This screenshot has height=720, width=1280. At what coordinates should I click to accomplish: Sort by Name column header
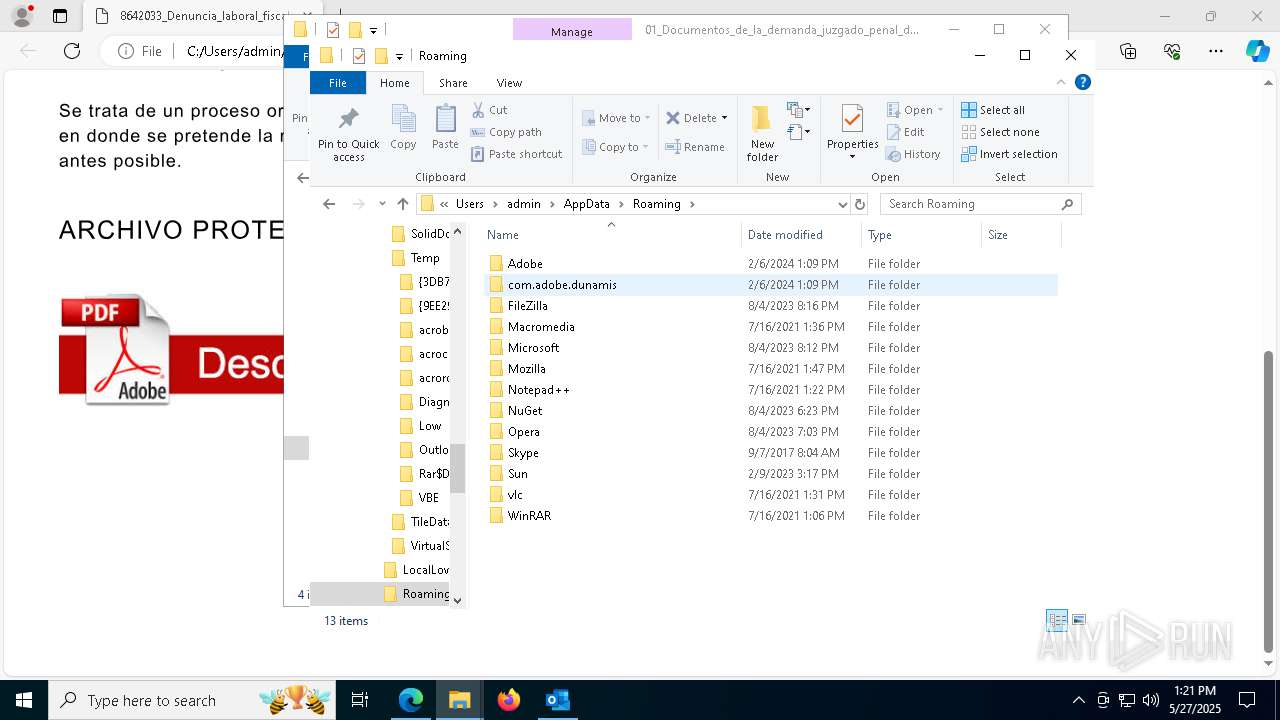pyautogui.click(x=612, y=235)
